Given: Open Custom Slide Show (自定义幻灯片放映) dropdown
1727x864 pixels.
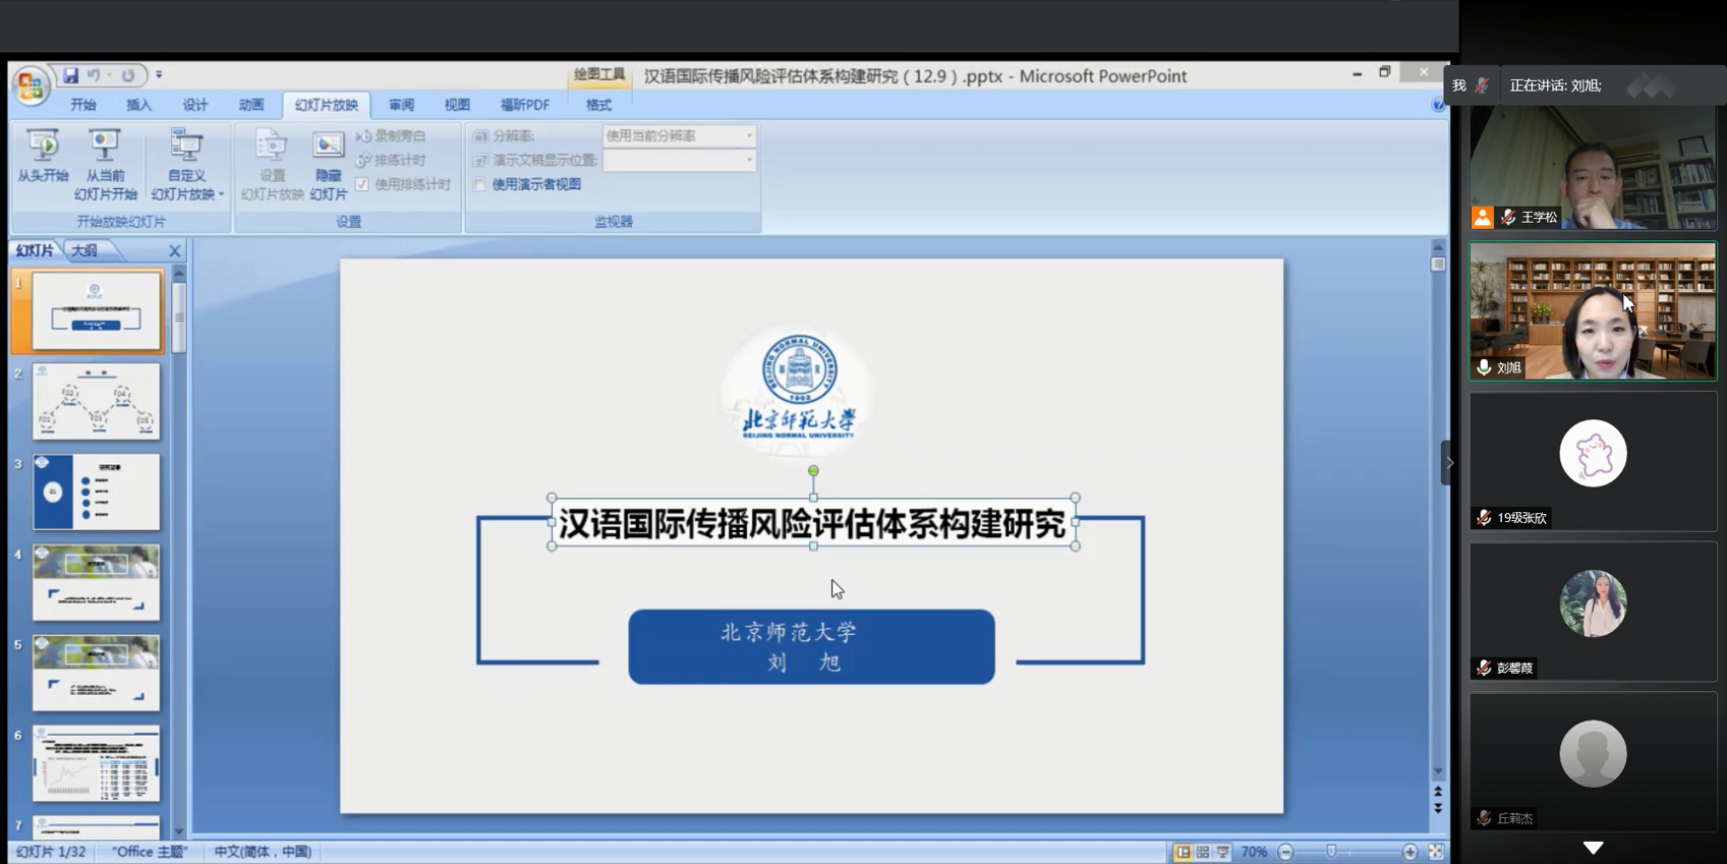Looking at the screenshot, I should [187, 166].
